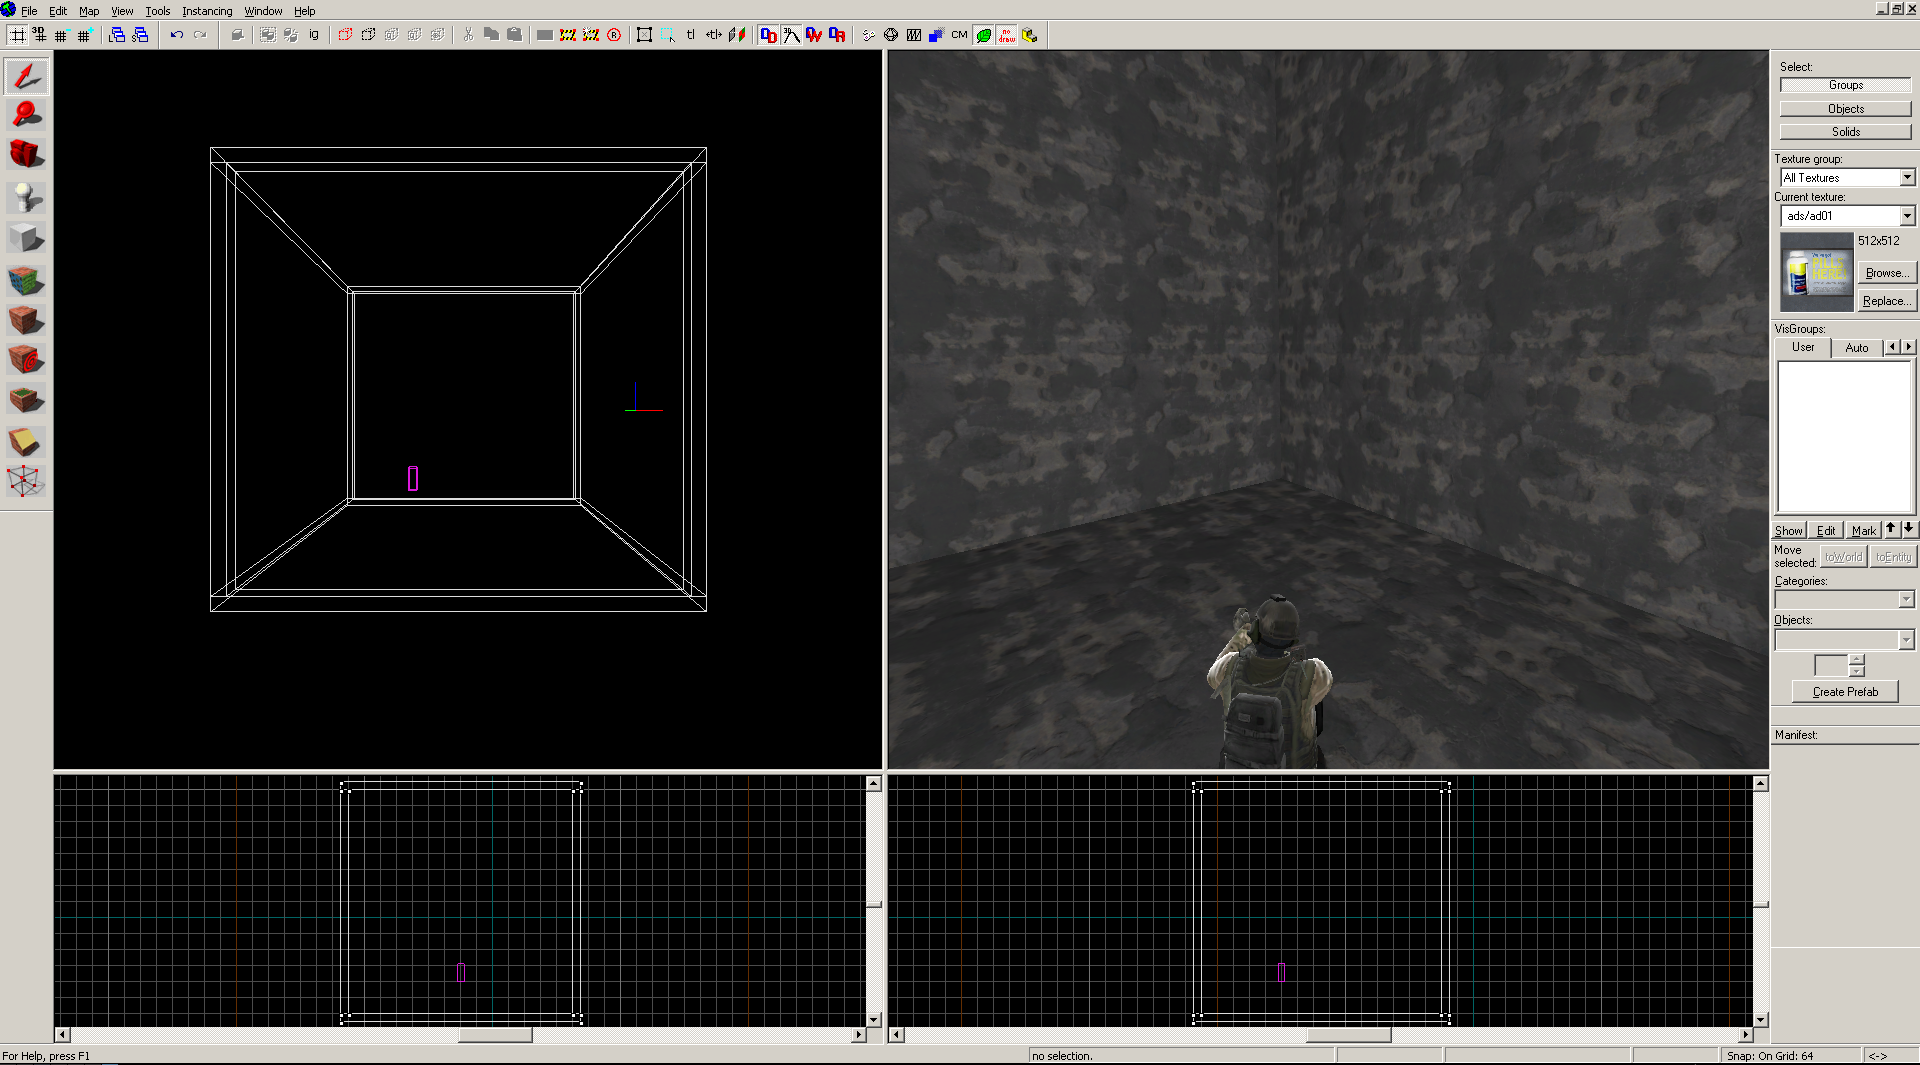Toggle displacement 3D walkable 'DW' icon

(814, 35)
